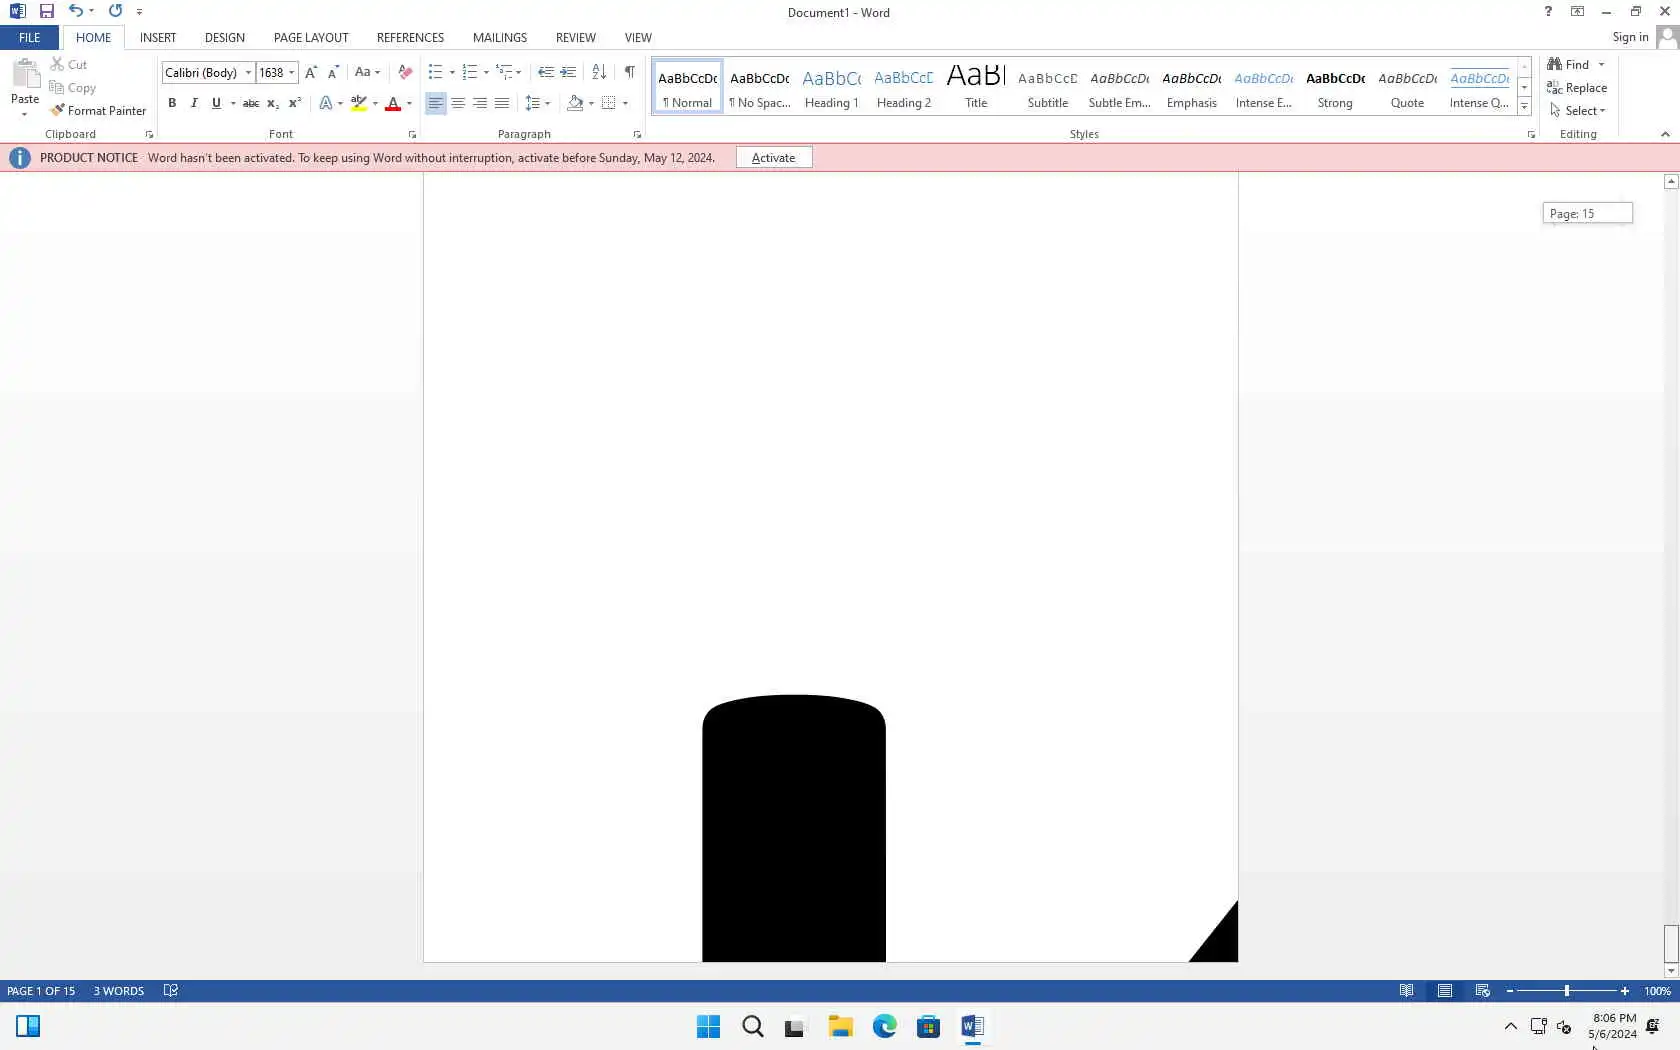Image resolution: width=1680 pixels, height=1050 pixels.
Task: Switch to the PAGE LAYOUT tab
Action: (x=311, y=37)
